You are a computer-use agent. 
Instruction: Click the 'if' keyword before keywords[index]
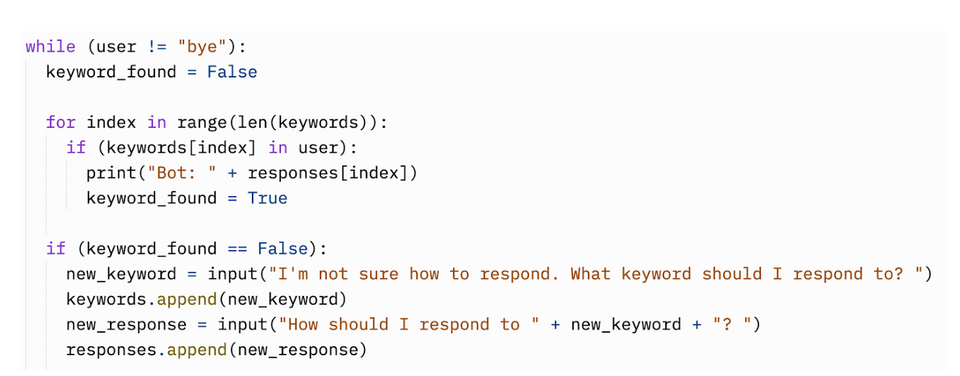coord(76,148)
